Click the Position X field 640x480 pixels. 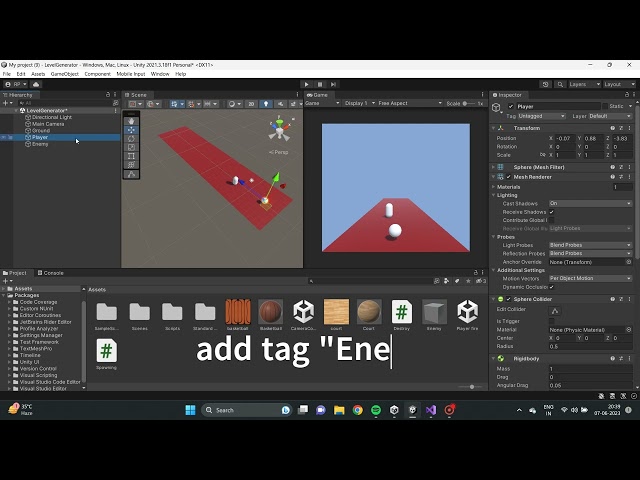click(x=565, y=138)
